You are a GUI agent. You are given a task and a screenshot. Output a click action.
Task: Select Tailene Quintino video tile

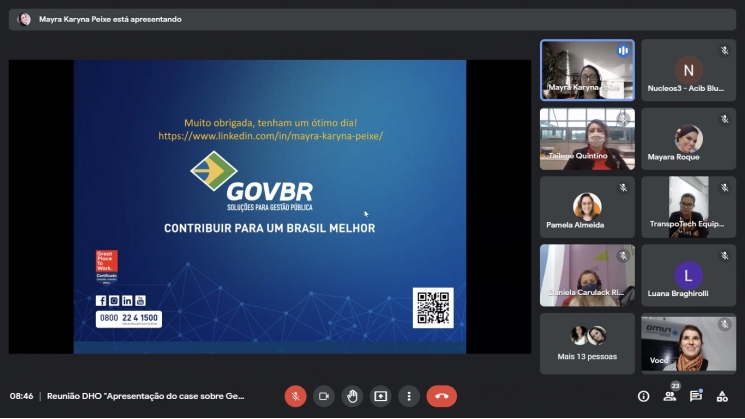click(x=587, y=139)
